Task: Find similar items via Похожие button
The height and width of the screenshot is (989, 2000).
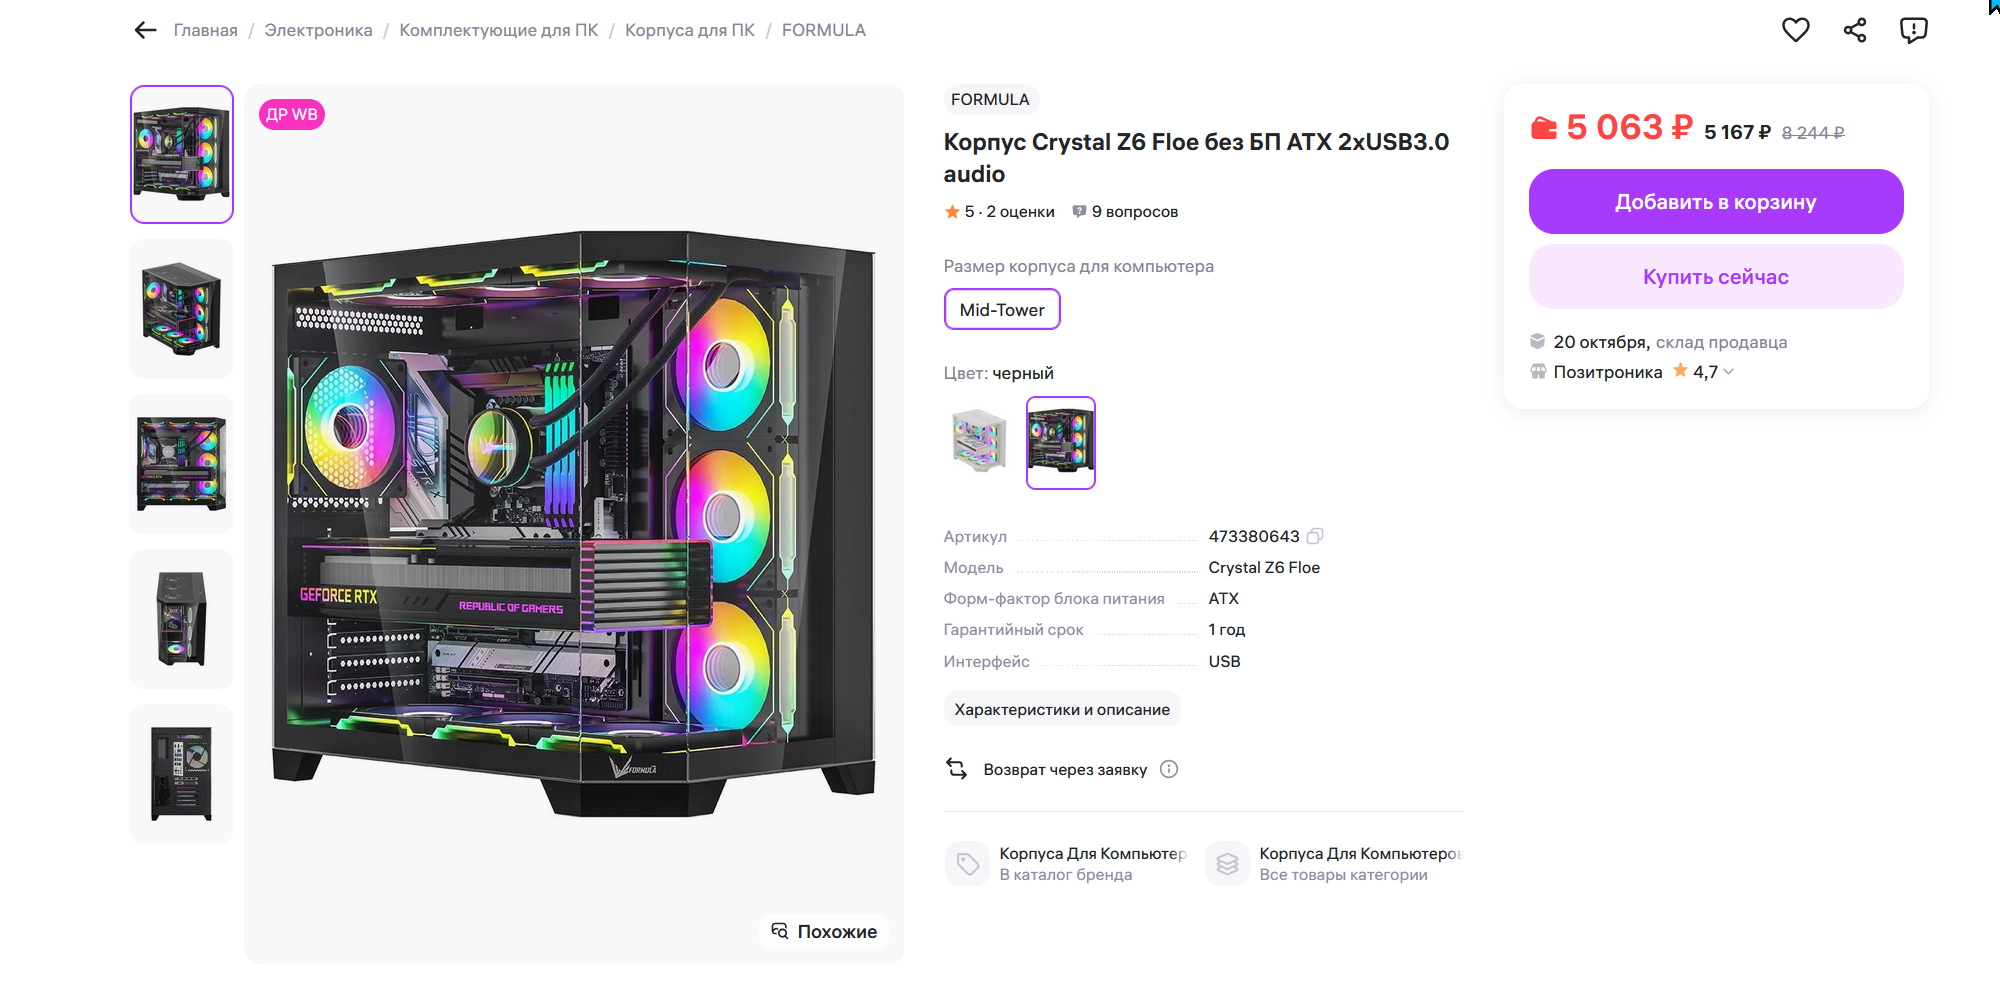Action: [824, 931]
